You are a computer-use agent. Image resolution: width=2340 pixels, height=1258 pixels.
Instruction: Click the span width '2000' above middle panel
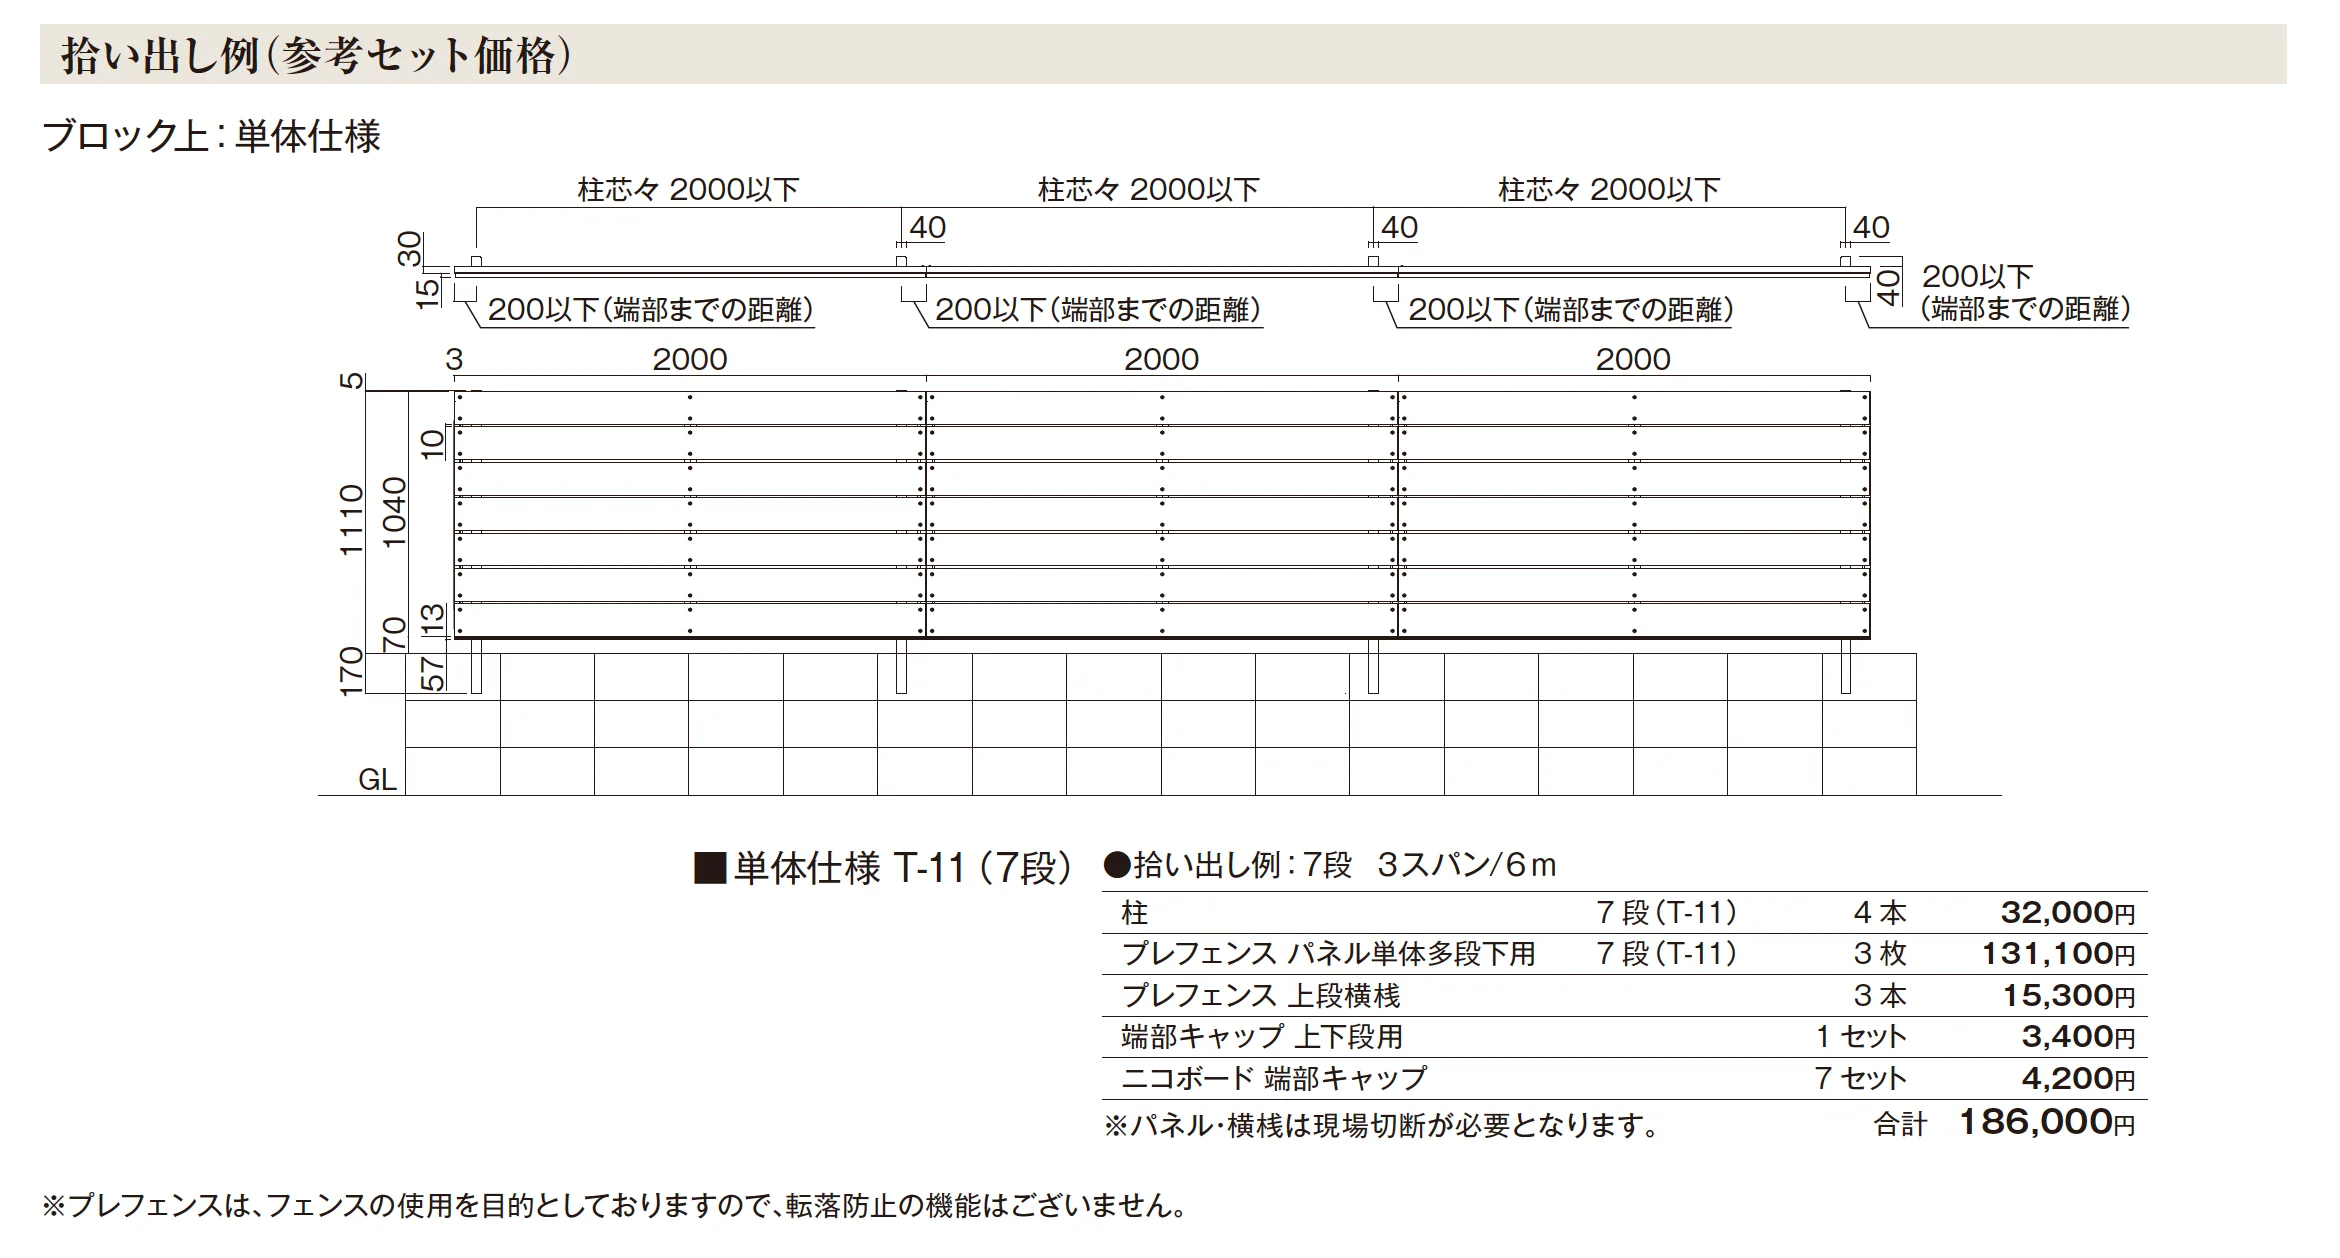coord(1161,360)
